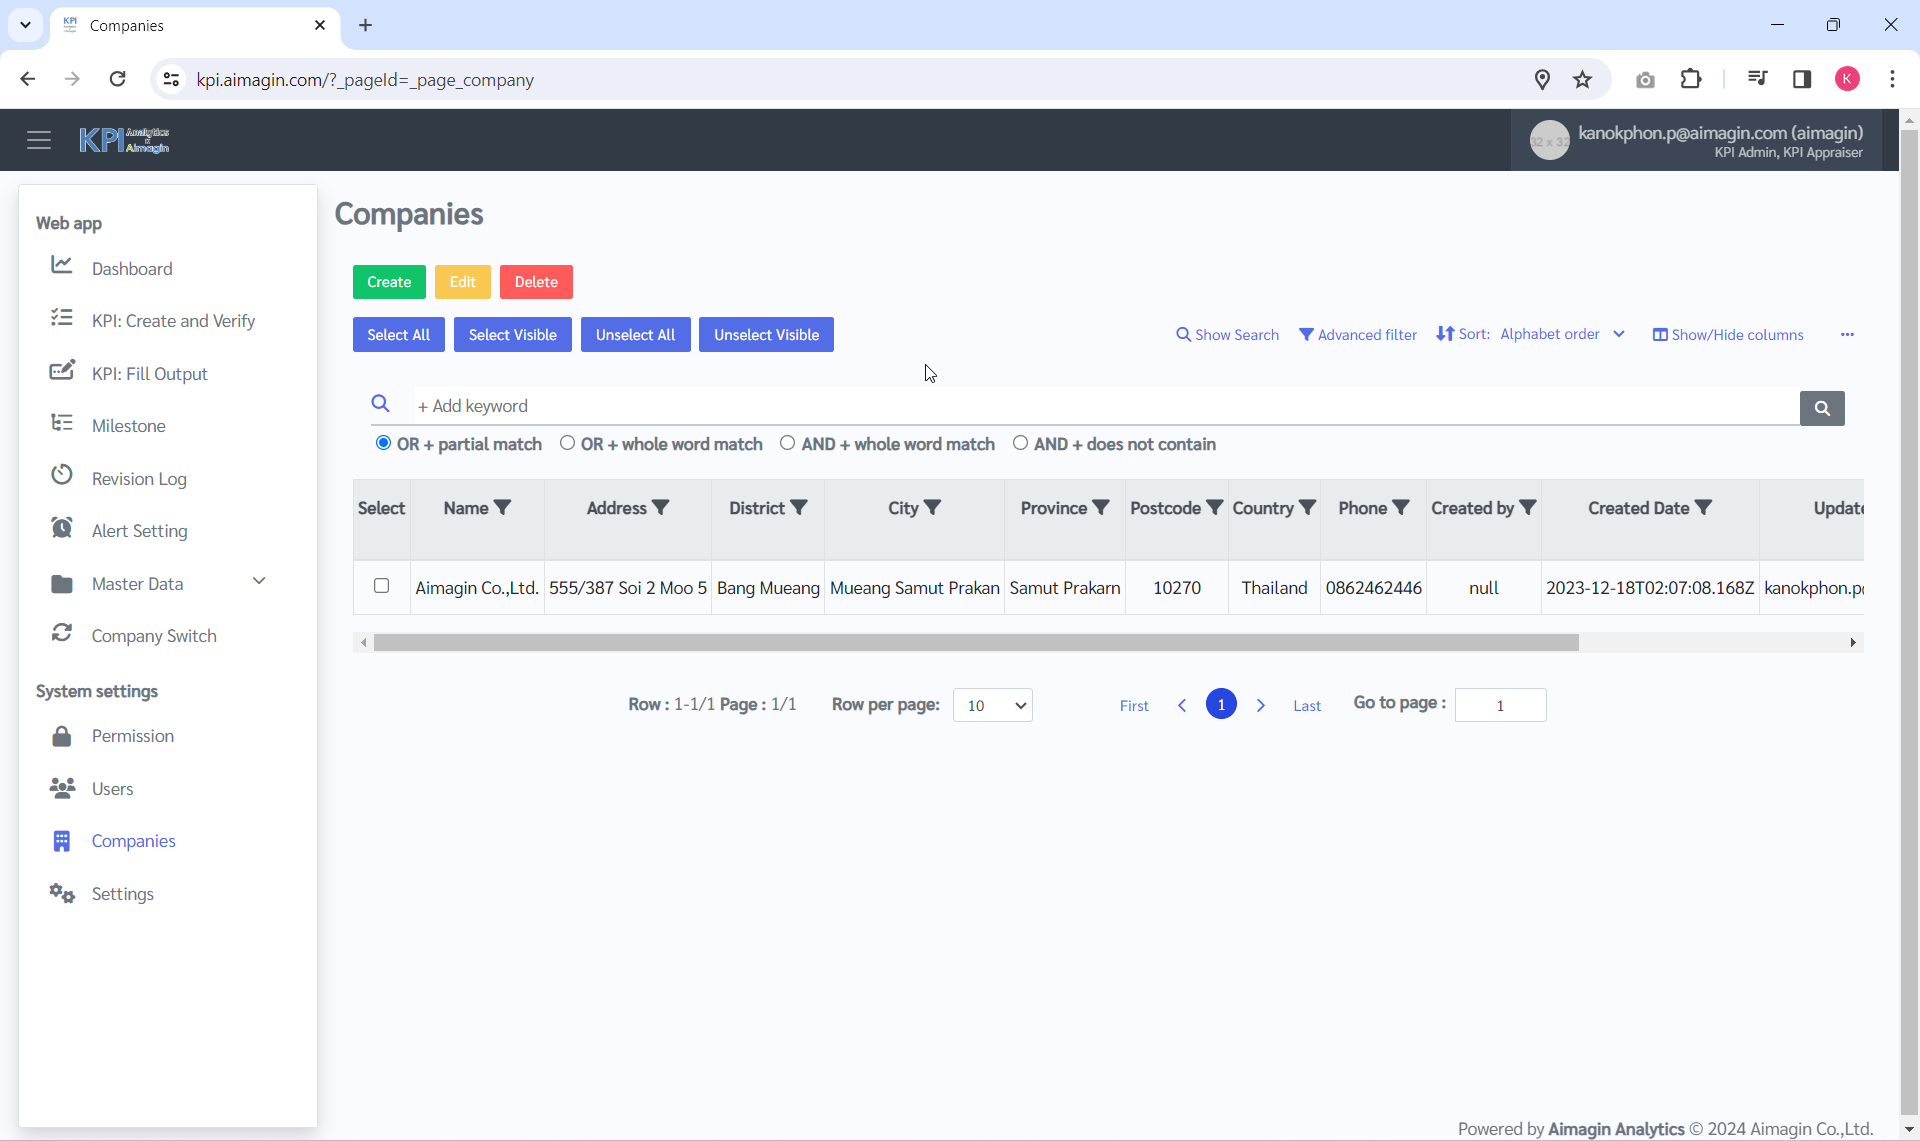Click the Name column filter icon
Image resolution: width=1920 pixels, height=1141 pixels.
(x=503, y=508)
